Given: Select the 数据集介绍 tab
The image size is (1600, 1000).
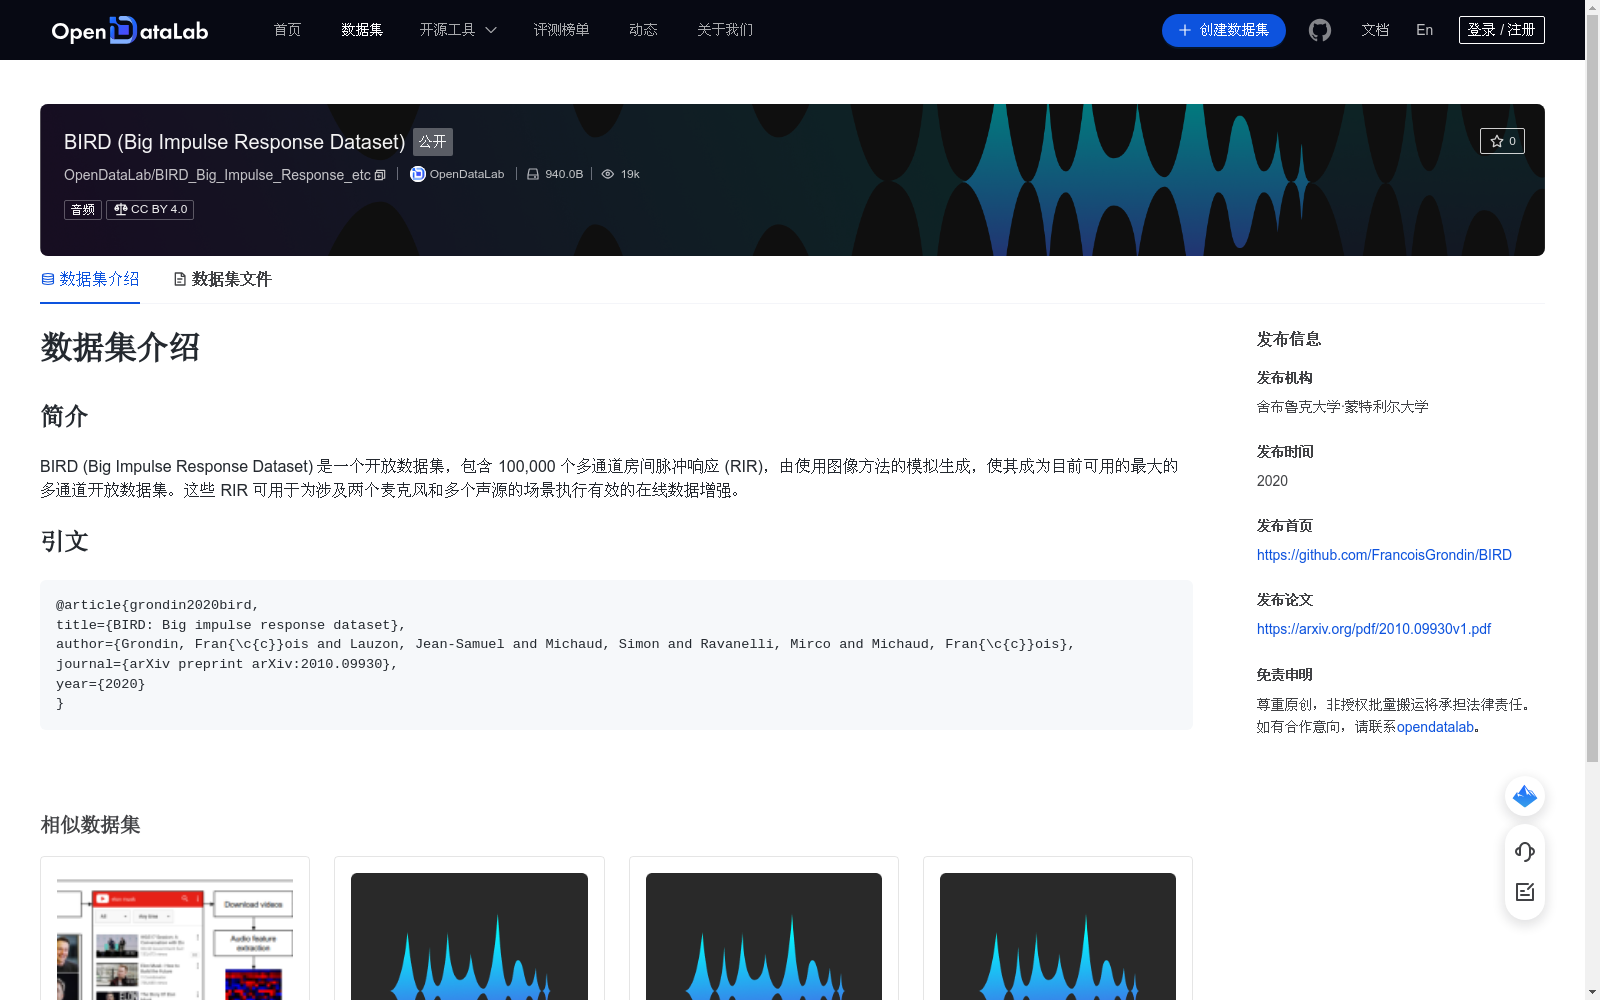Looking at the screenshot, I should pos(90,279).
